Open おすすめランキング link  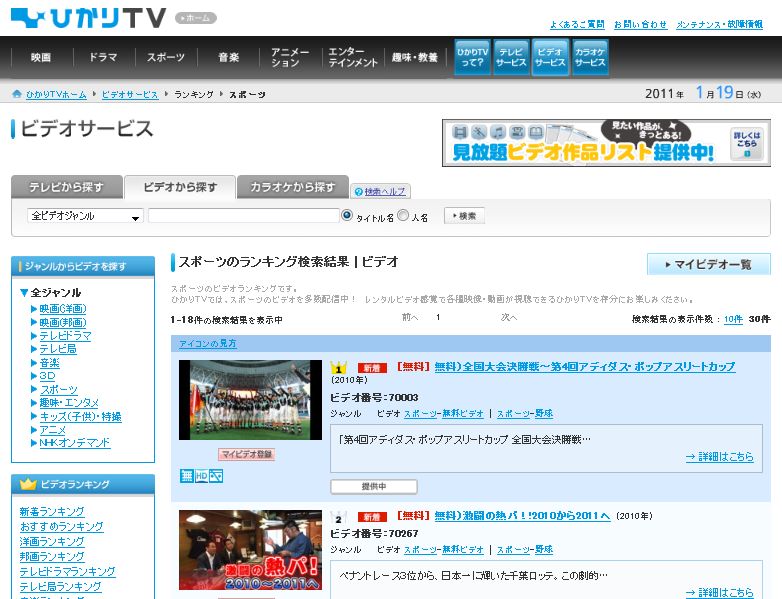click(x=61, y=527)
